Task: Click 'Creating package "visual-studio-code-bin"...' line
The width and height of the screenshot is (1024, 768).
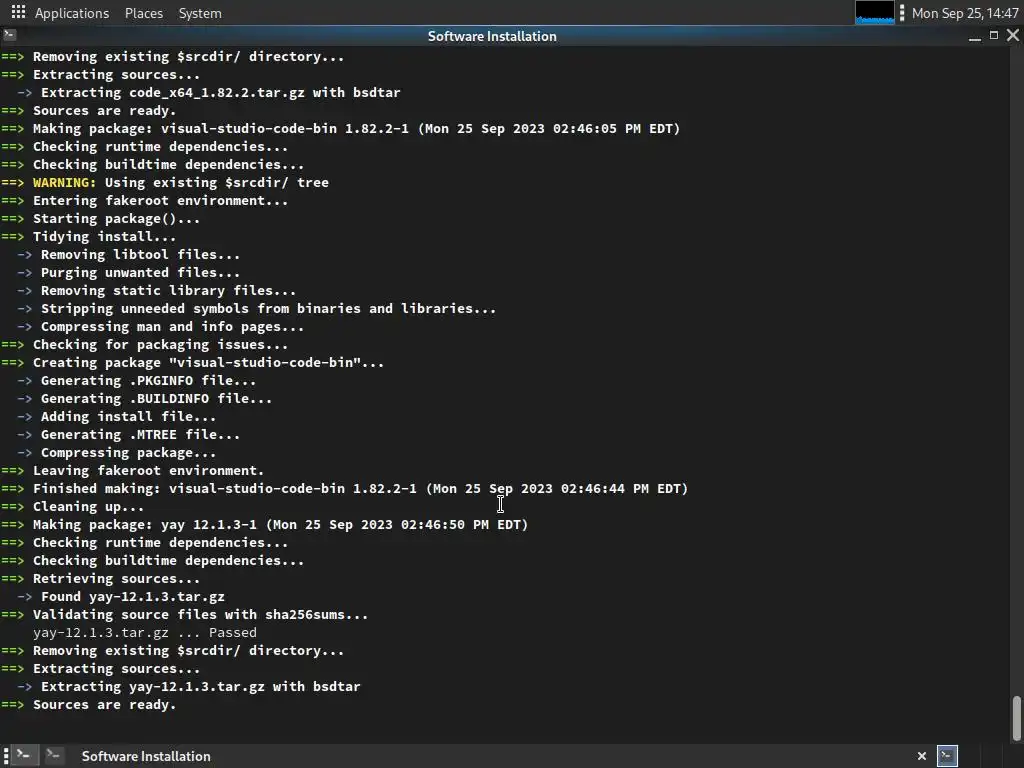Action: coord(208,362)
